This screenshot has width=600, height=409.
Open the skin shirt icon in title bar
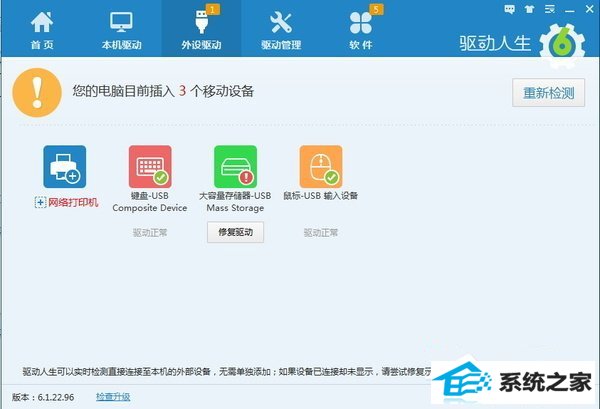pos(530,10)
